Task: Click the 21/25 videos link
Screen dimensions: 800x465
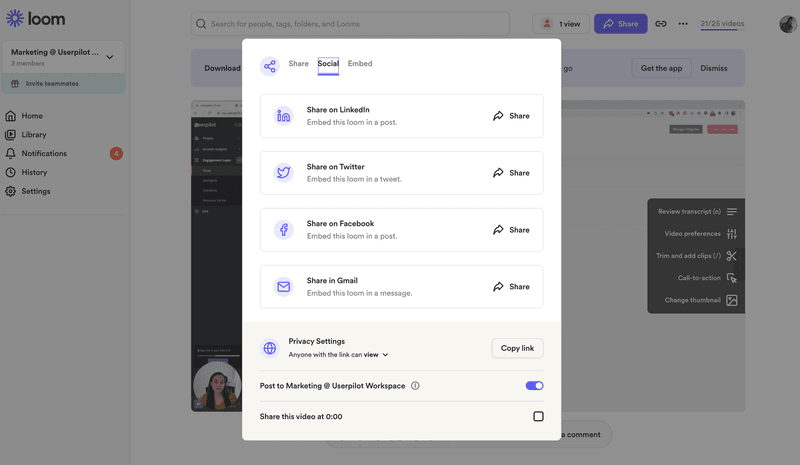Action: tap(722, 23)
